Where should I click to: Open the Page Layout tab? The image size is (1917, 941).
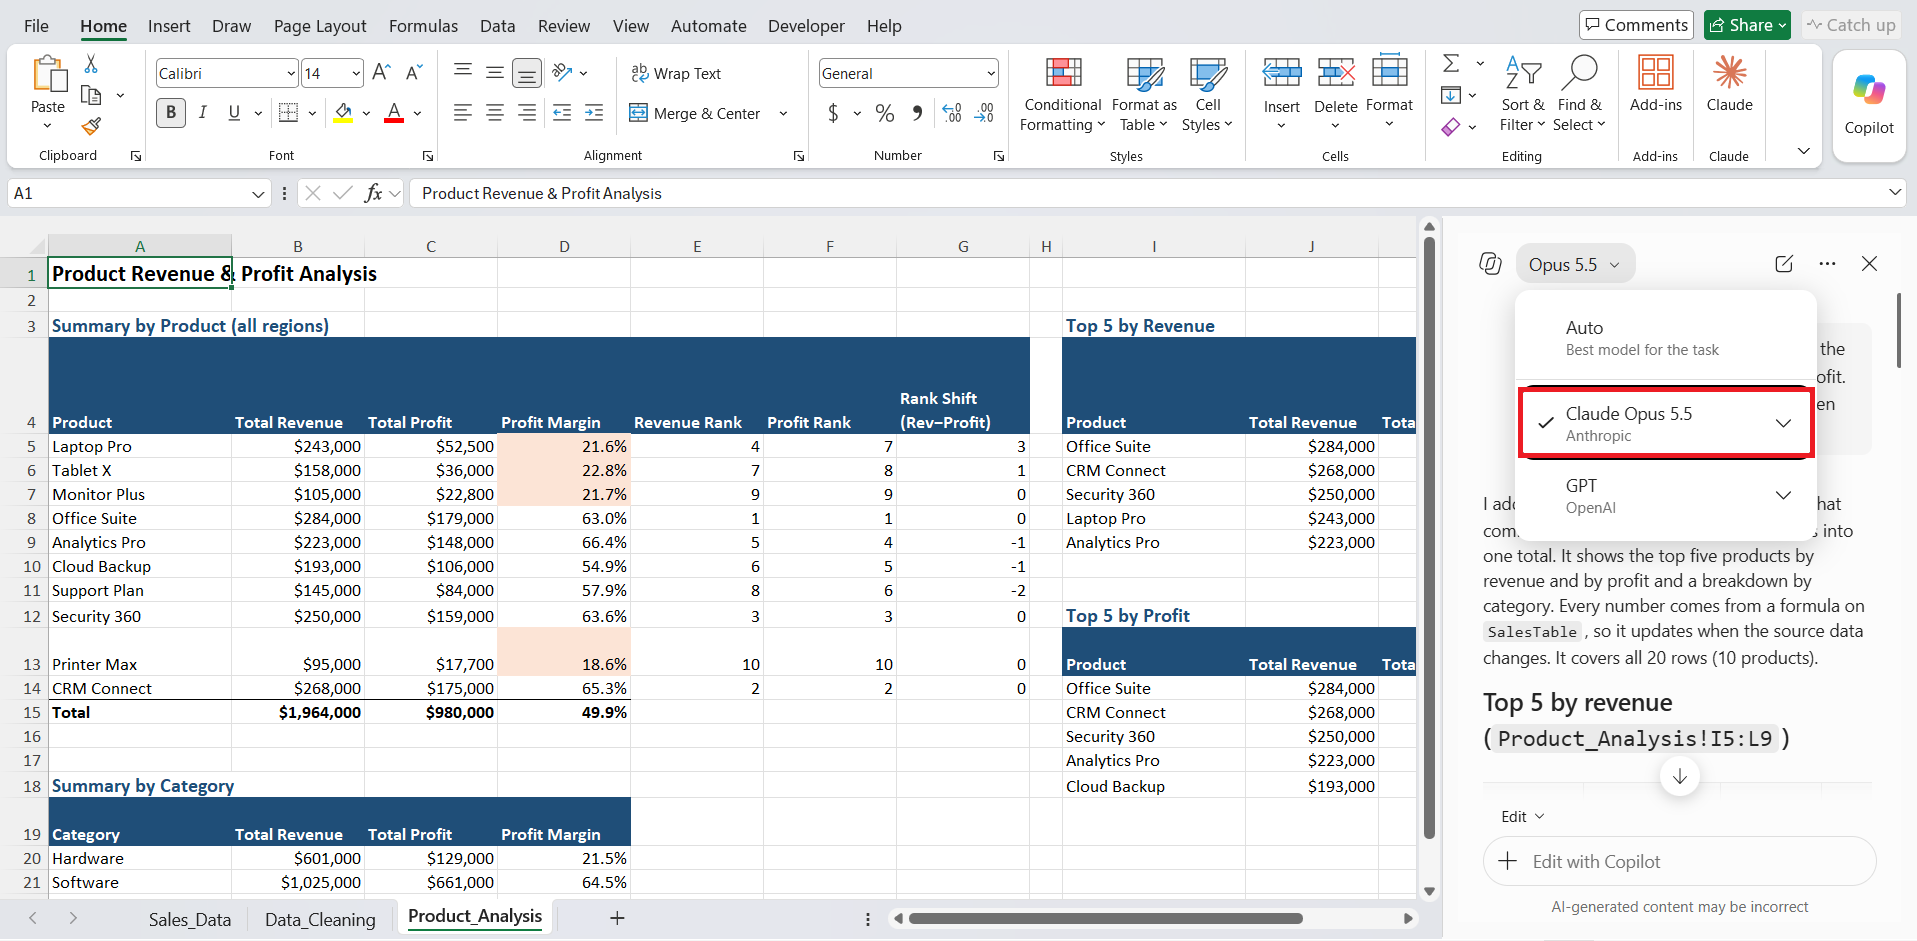[320, 26]
